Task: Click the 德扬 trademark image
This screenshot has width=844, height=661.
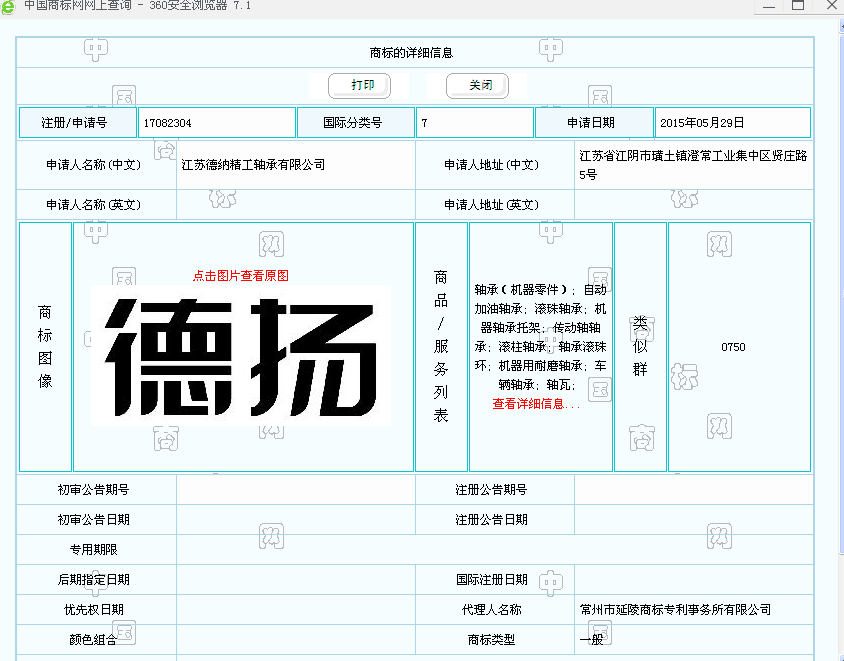Action: [x=240, y=356]
